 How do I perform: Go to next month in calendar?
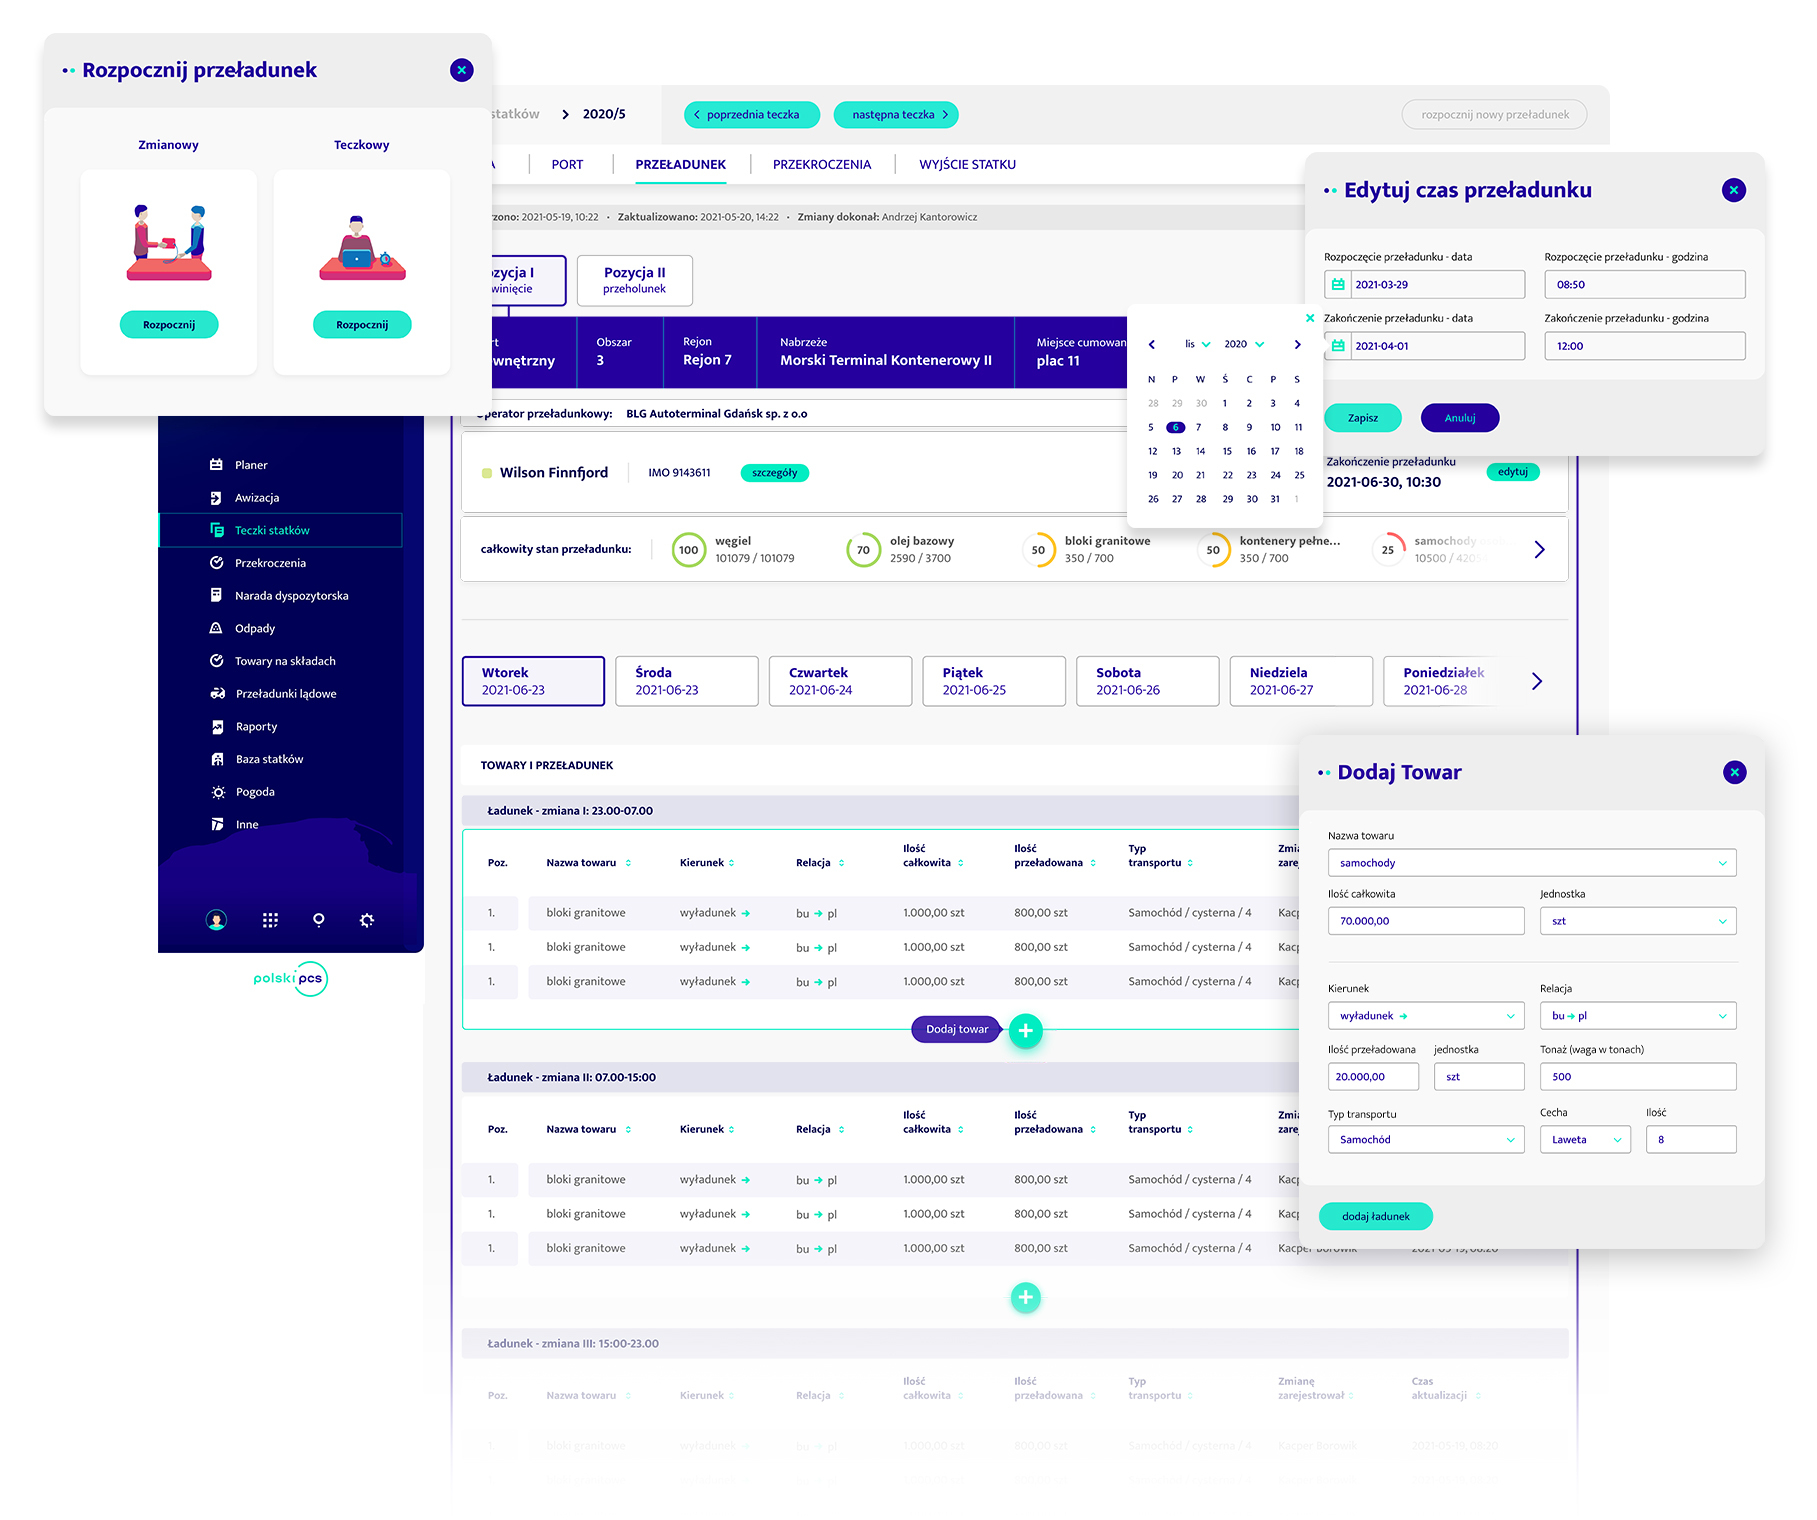1298,344
